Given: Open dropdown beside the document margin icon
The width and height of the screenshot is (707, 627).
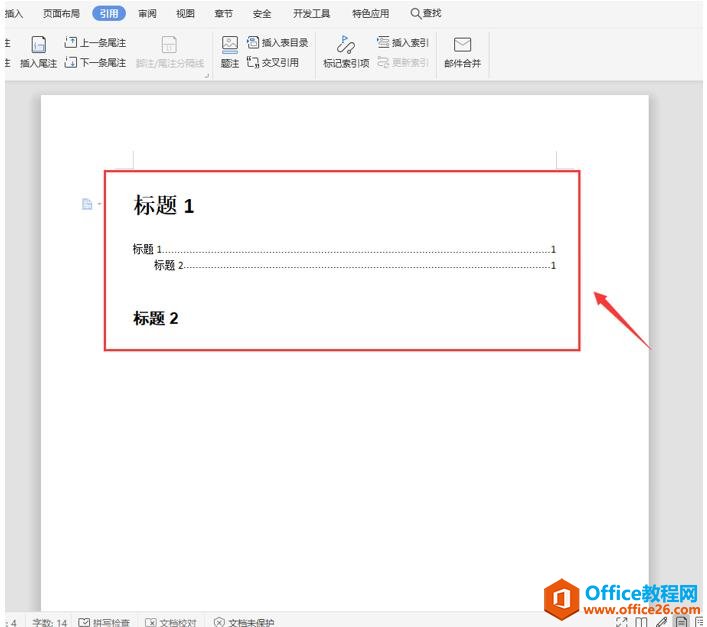Looking at the screenshot, I should point(99,204).
